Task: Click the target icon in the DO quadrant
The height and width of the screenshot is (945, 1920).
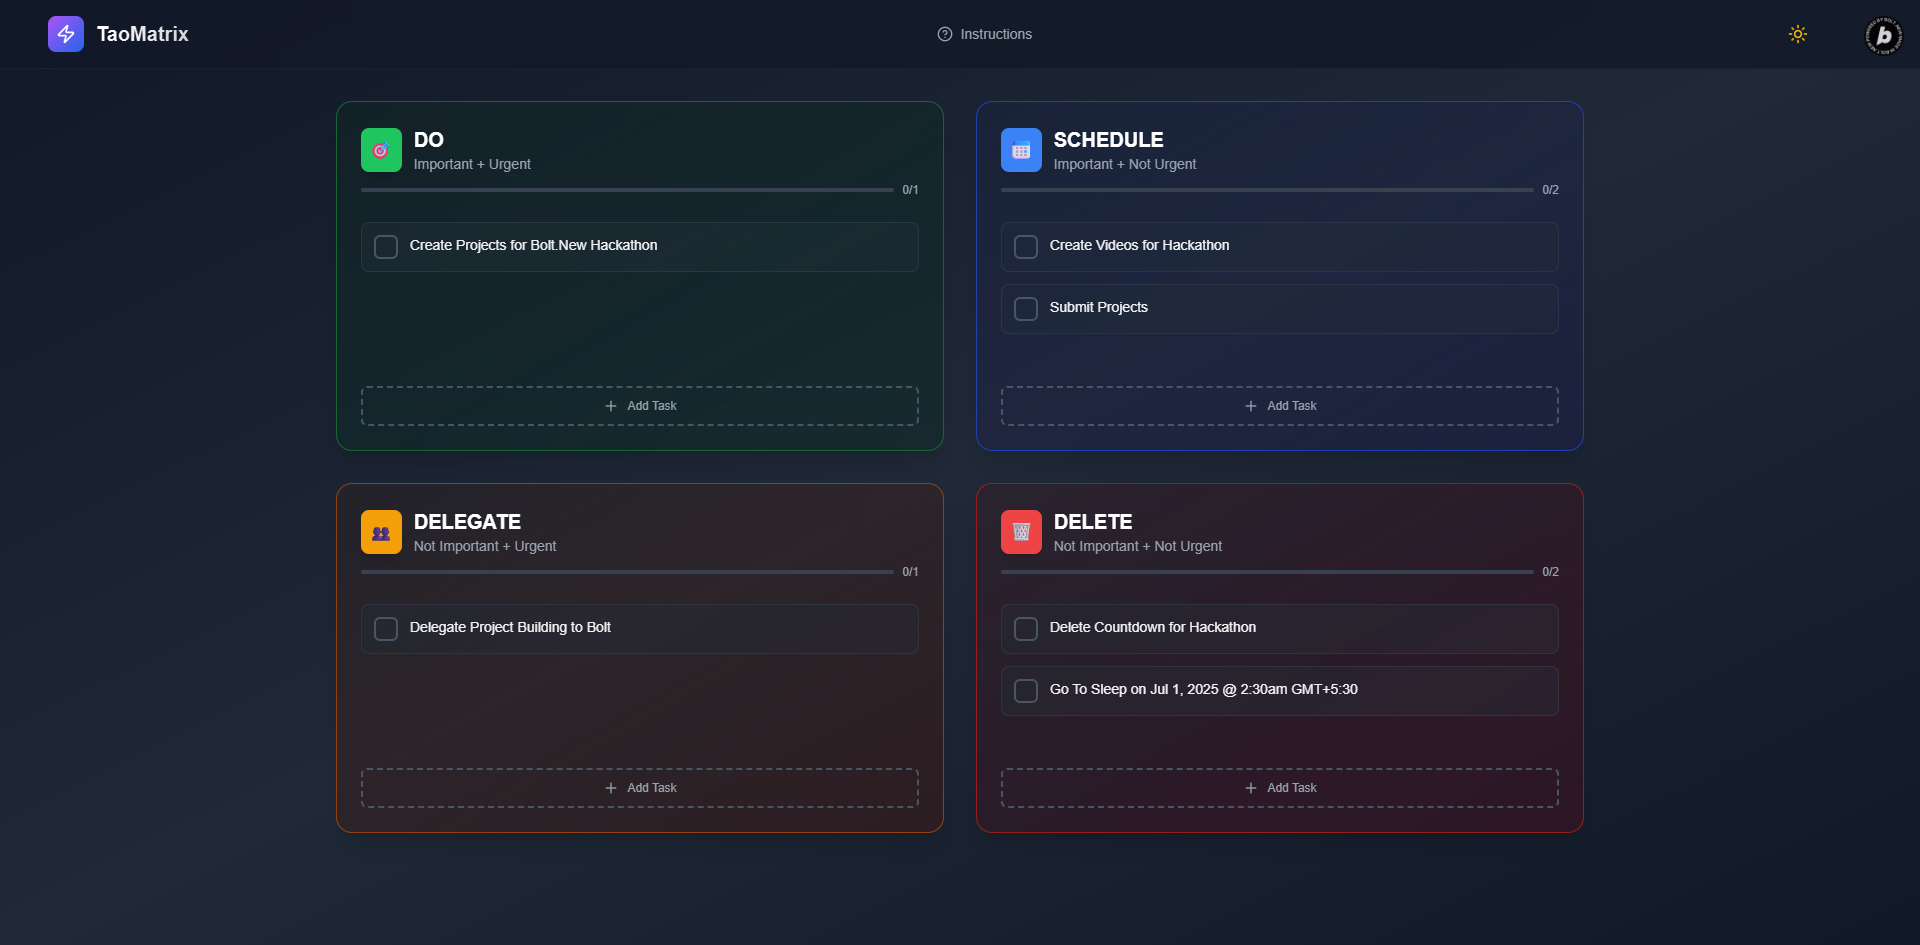Action: click(381, 149)
